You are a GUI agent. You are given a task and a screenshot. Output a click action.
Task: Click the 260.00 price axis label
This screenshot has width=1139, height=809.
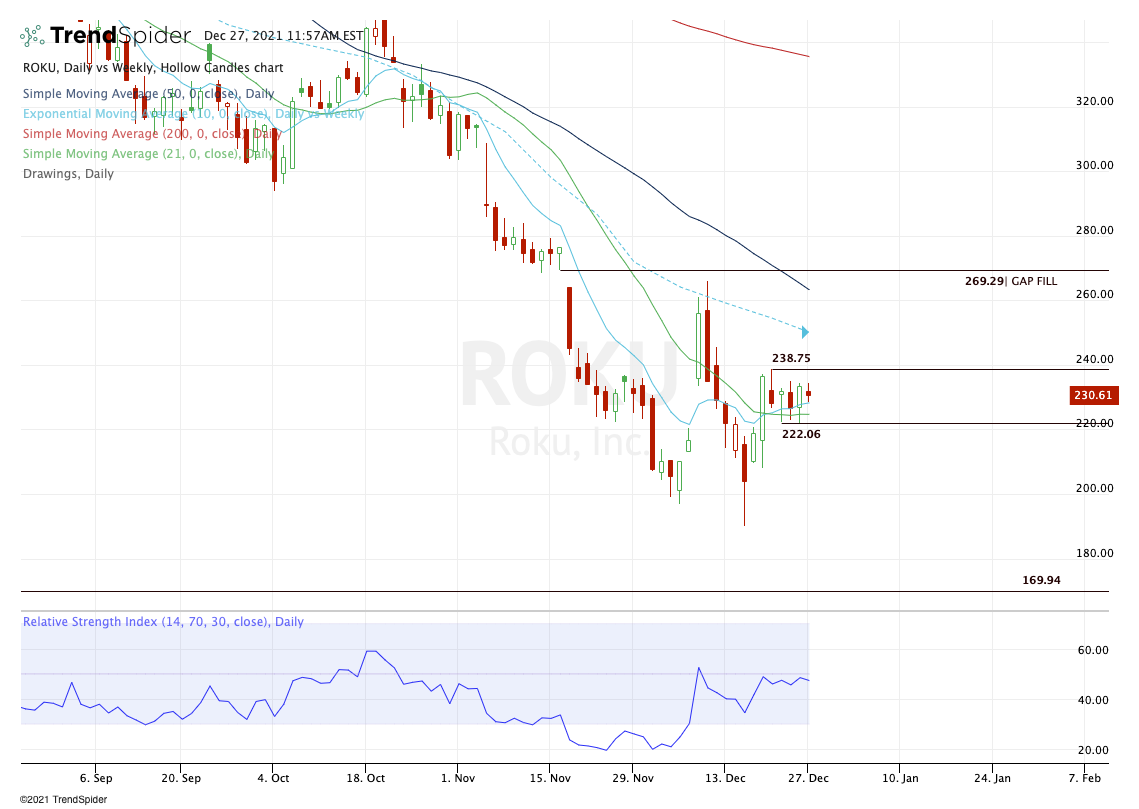point(1094,294)
